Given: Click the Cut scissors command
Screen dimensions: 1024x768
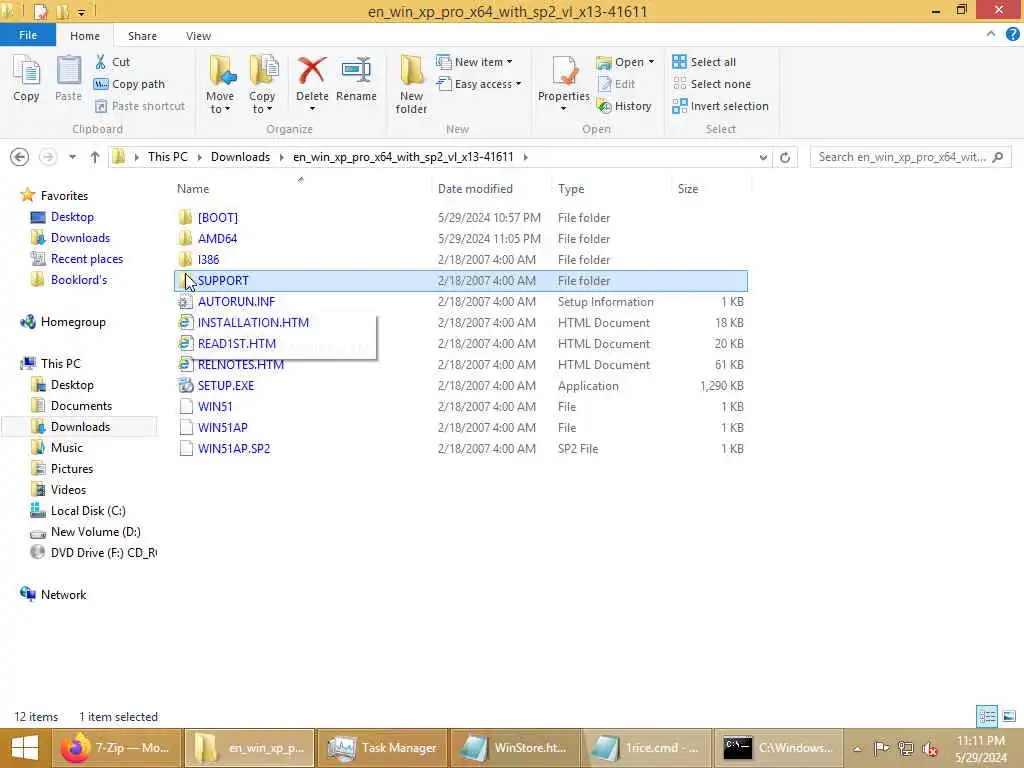Looking at the screenshot, I should pos(112,62).
